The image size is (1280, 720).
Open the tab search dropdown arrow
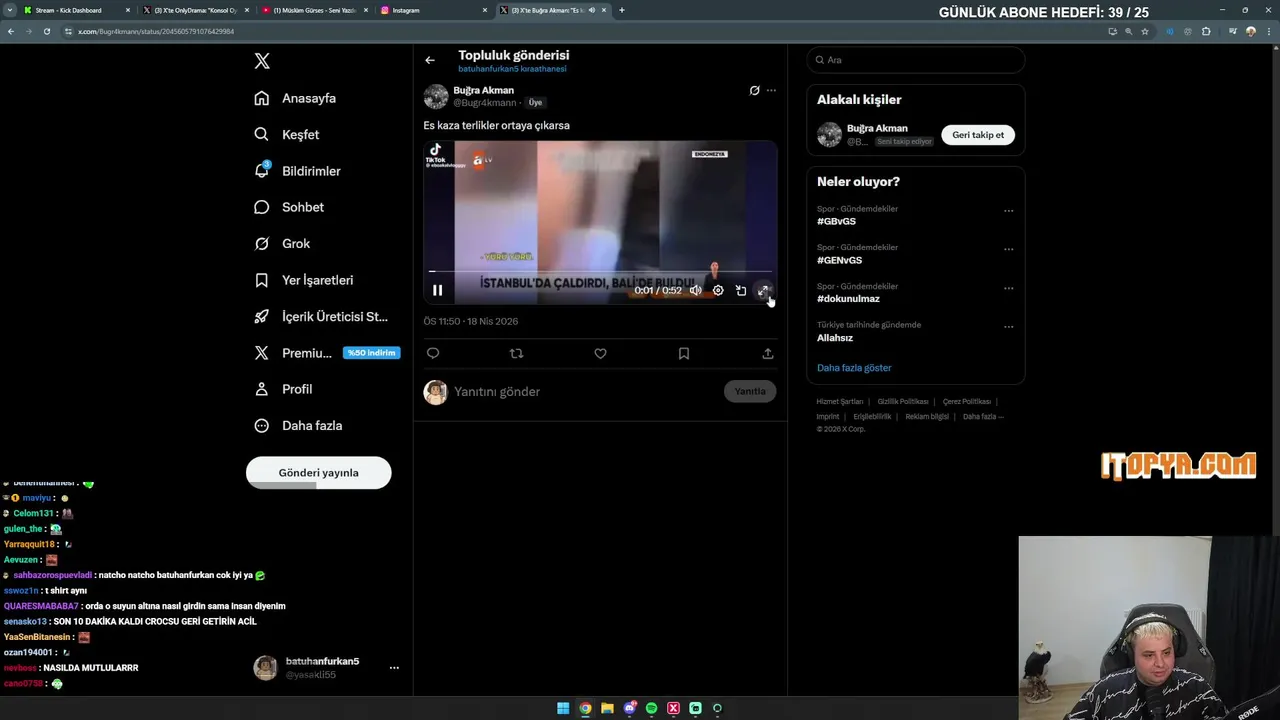9,10
